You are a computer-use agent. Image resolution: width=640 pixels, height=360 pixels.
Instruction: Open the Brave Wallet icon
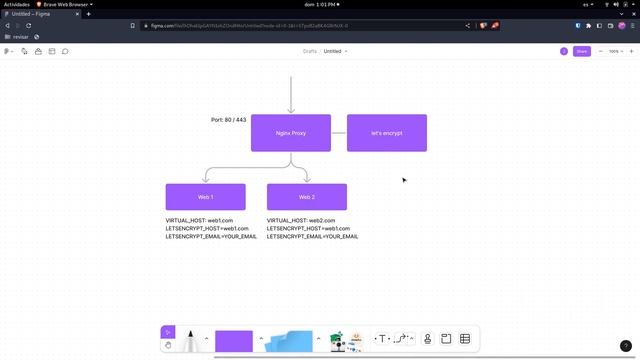point(611,26)
